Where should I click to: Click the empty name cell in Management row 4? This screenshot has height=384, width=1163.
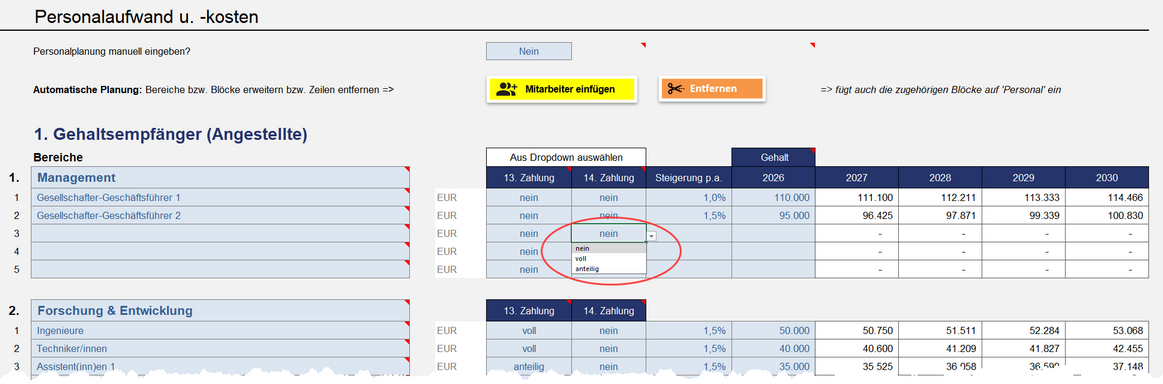220,252
